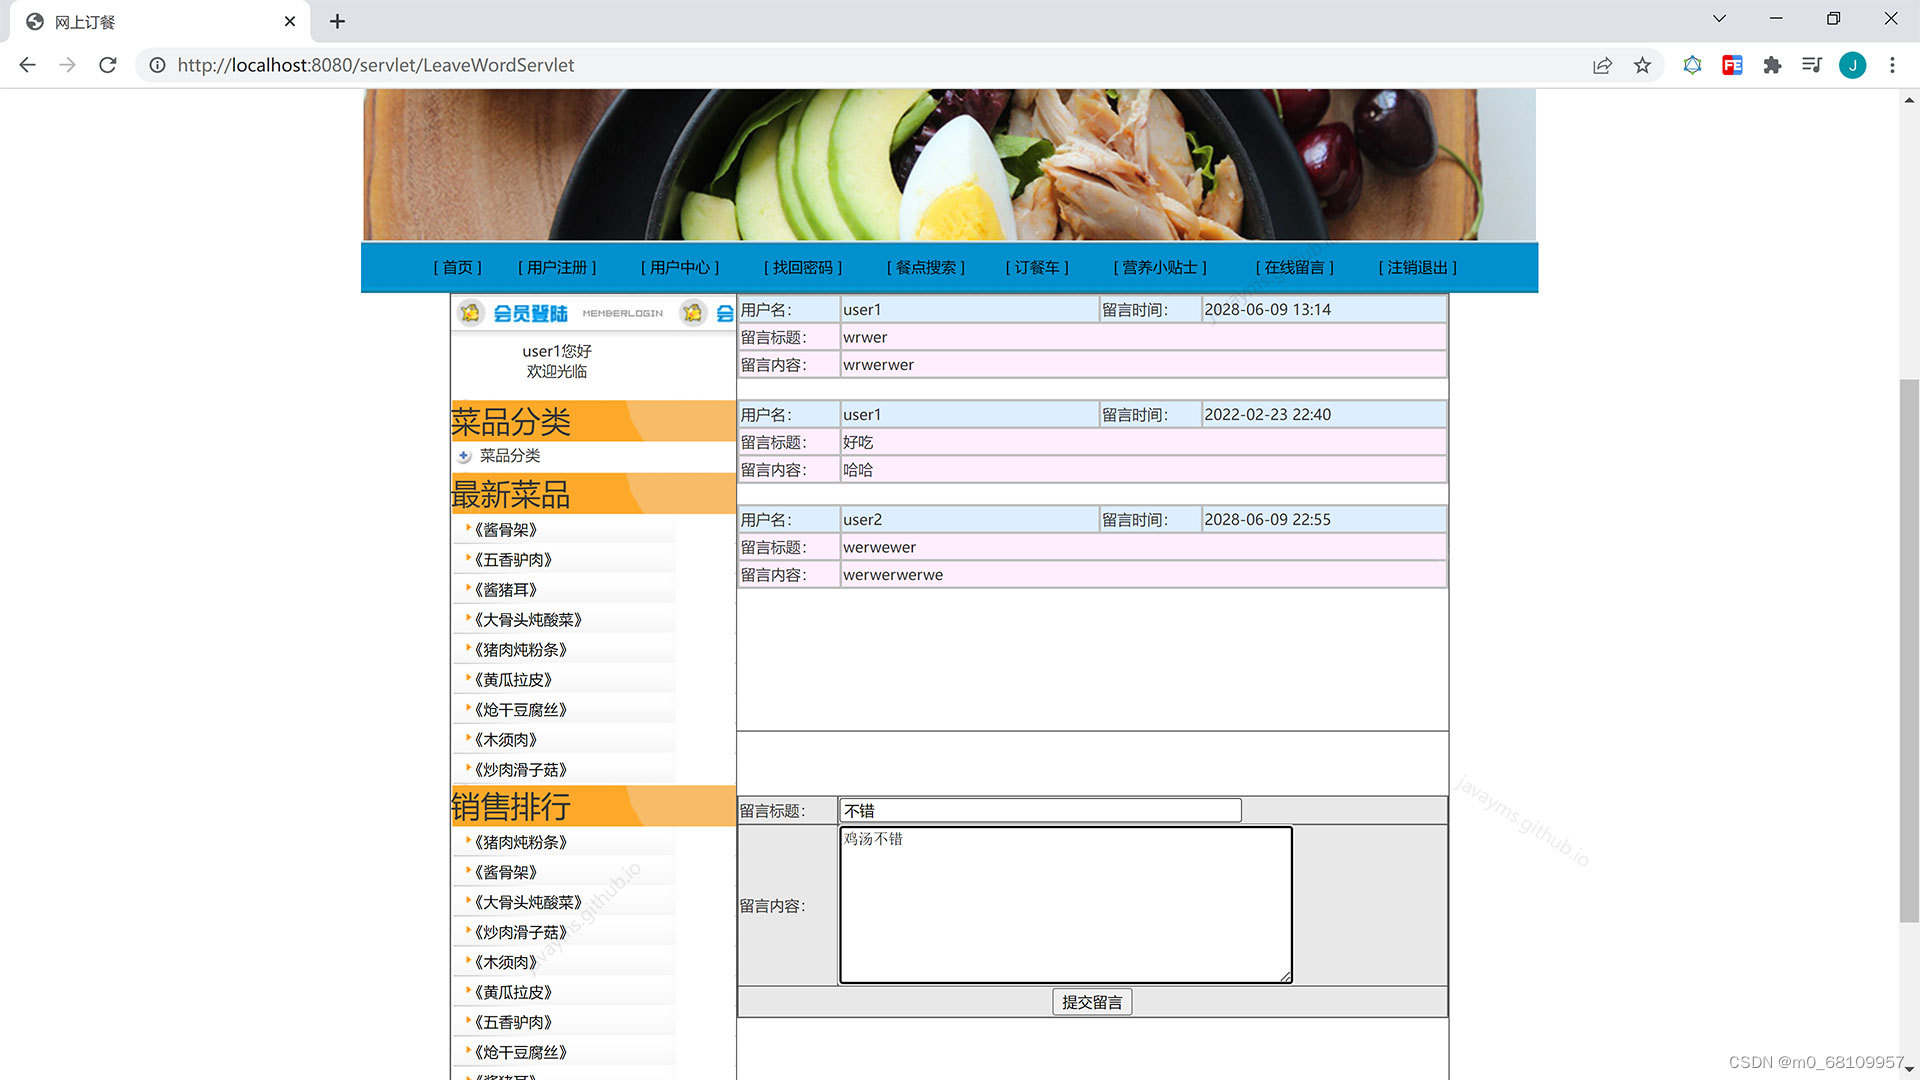The image size is (1920, 1080).
Task: Open the red FE browser extension
Action: 1732,65
